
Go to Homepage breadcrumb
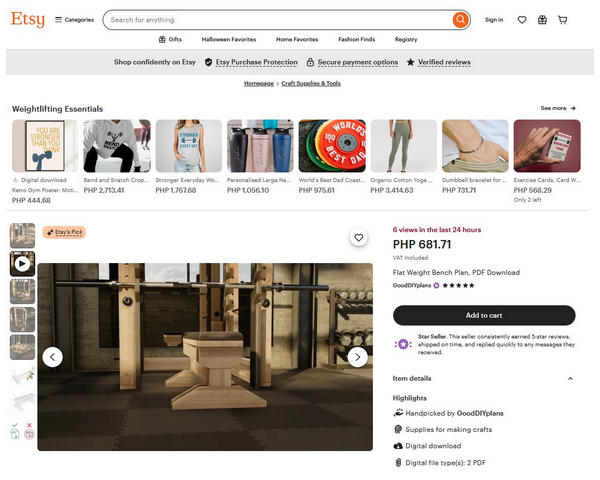(x=259, y=83)
